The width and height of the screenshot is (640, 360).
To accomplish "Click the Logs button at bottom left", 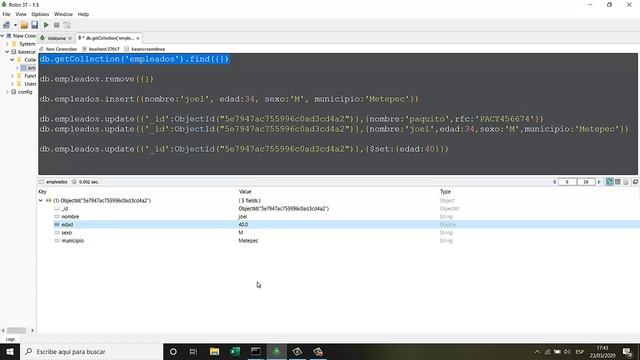I will [10, 339].
